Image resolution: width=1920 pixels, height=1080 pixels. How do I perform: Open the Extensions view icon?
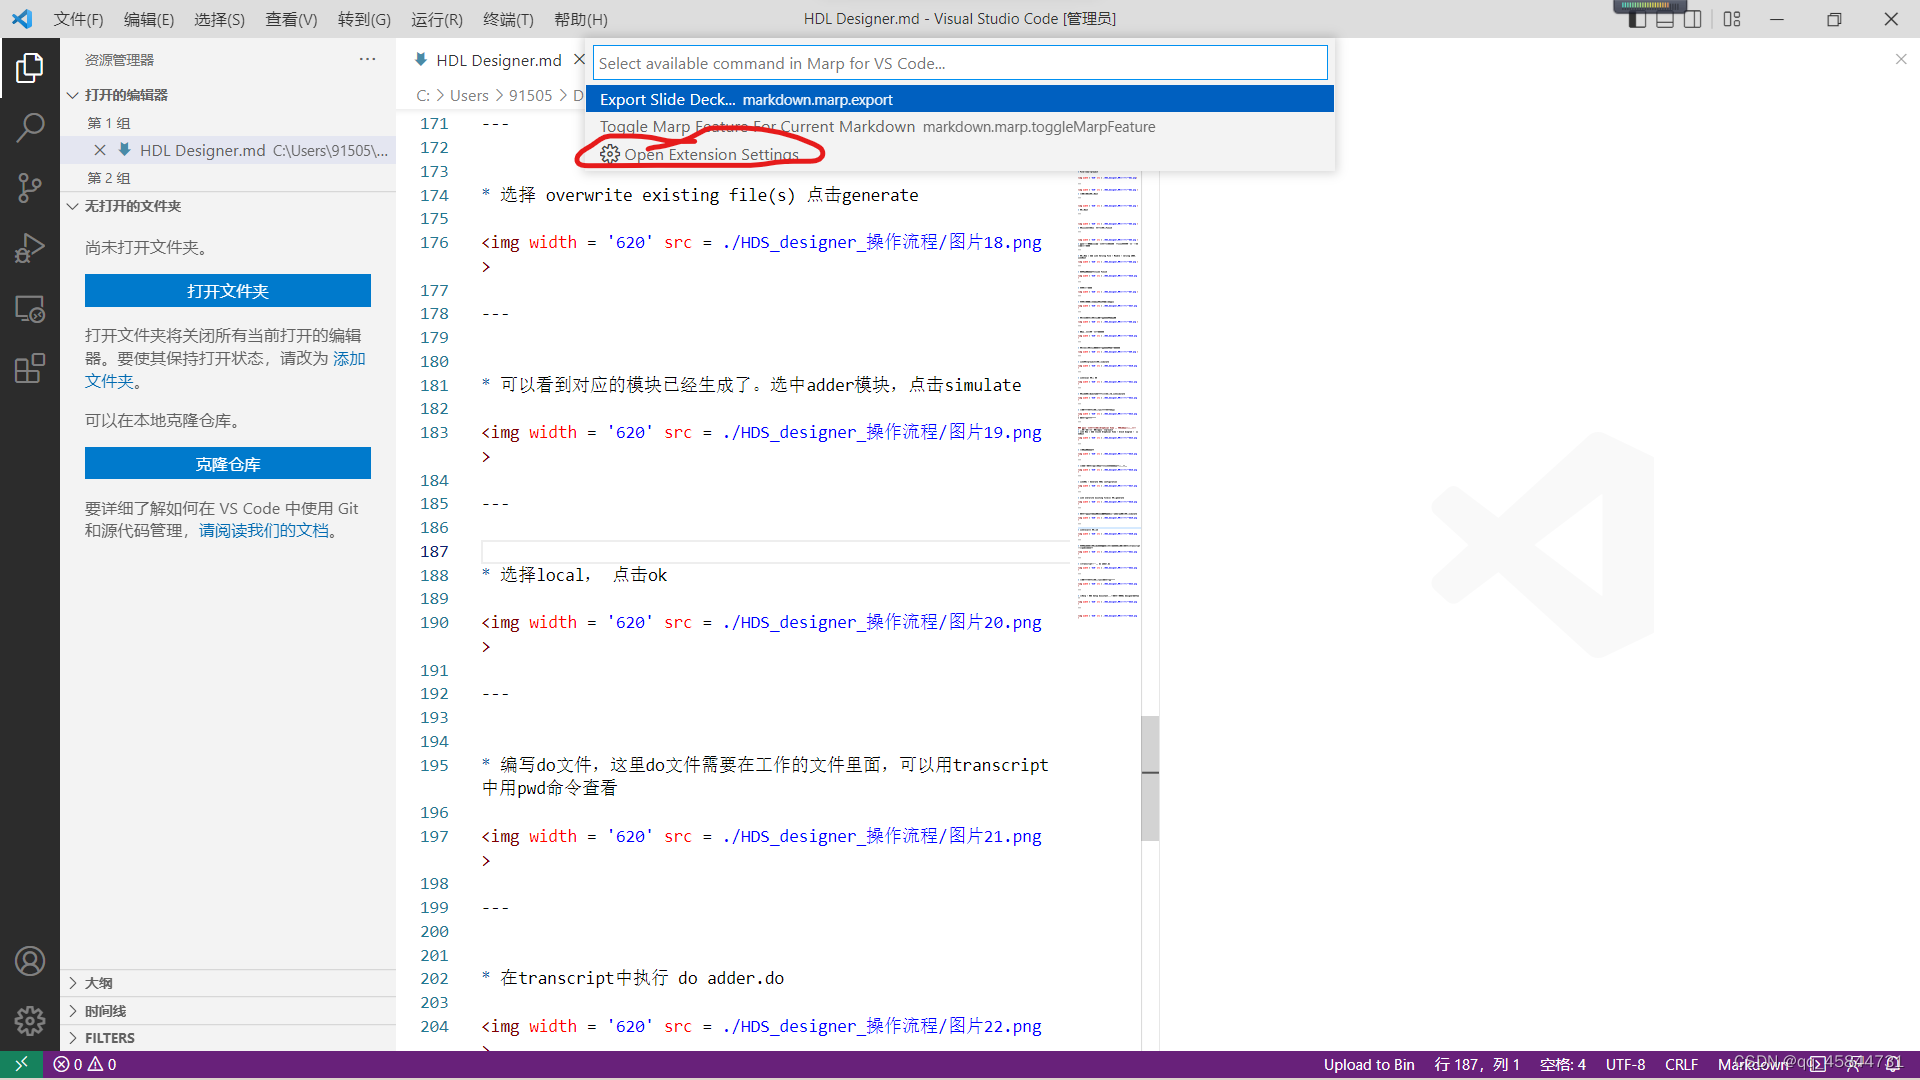coord(30,369)
